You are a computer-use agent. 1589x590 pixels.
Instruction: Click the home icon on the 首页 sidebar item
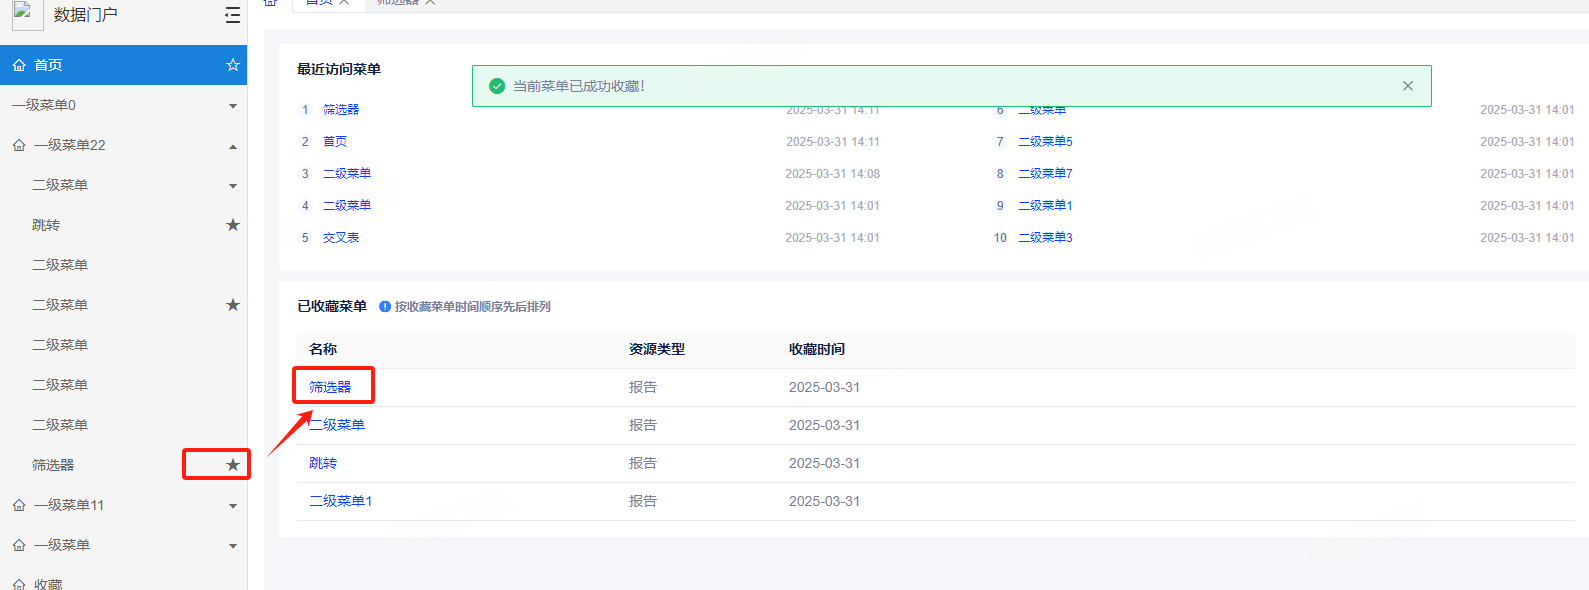[19, 65]
